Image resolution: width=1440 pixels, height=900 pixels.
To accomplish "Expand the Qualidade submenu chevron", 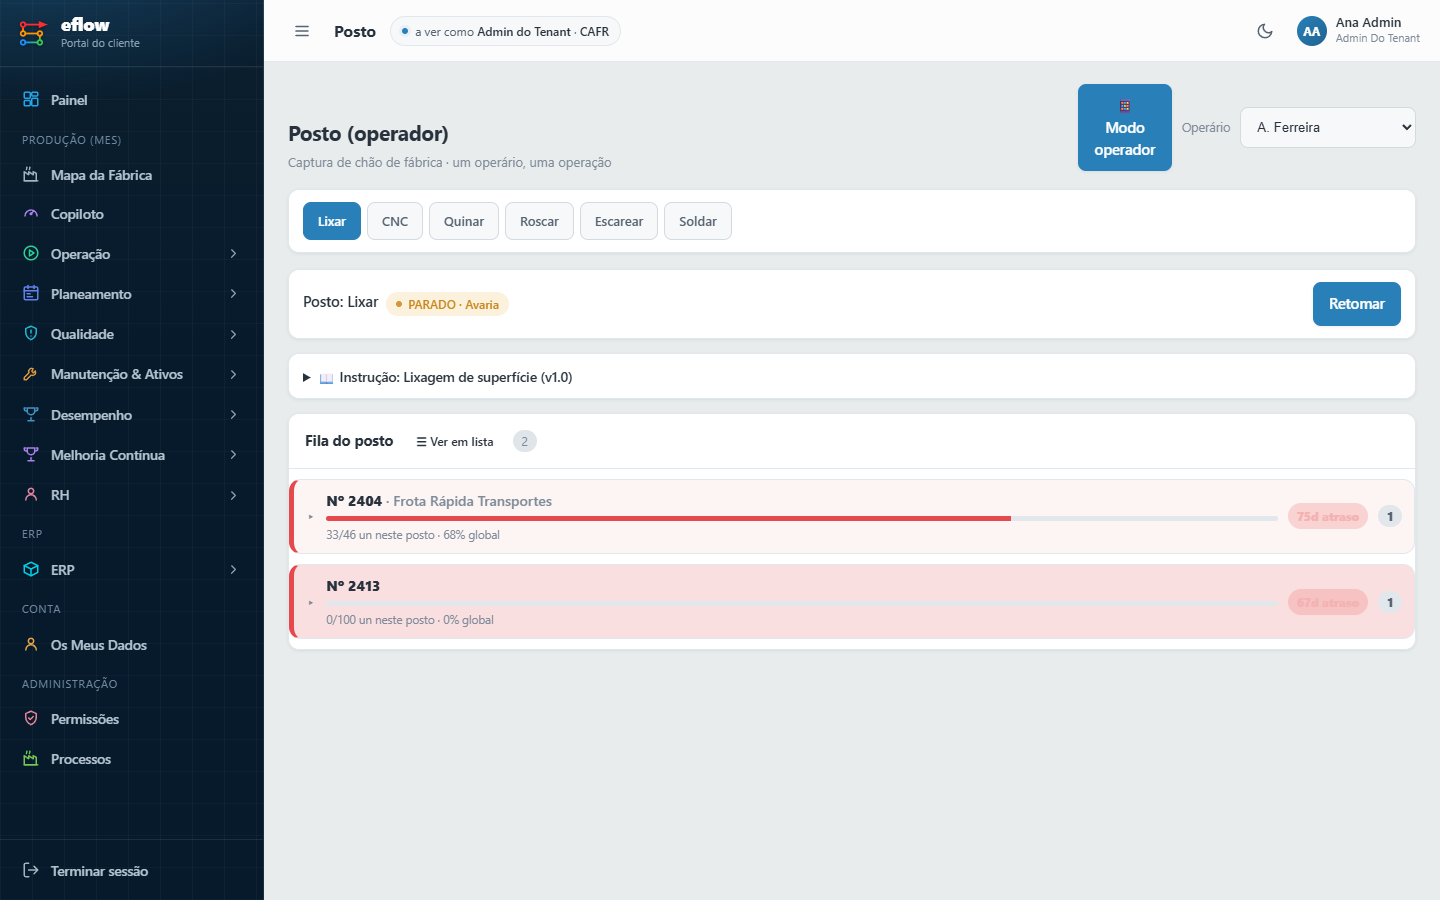I will coord(233,334).
